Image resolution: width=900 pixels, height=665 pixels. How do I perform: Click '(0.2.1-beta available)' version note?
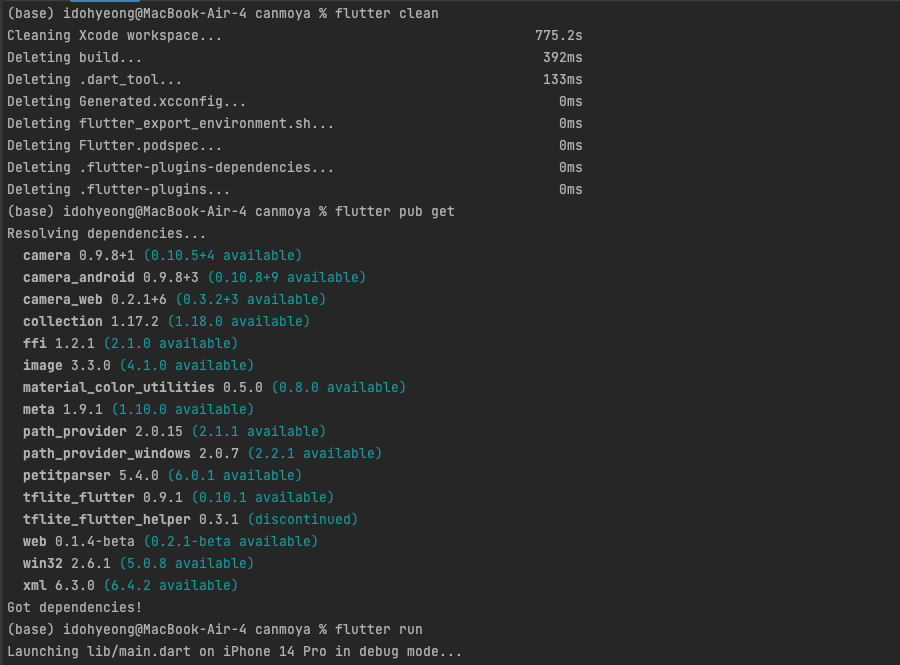[230, 541]
